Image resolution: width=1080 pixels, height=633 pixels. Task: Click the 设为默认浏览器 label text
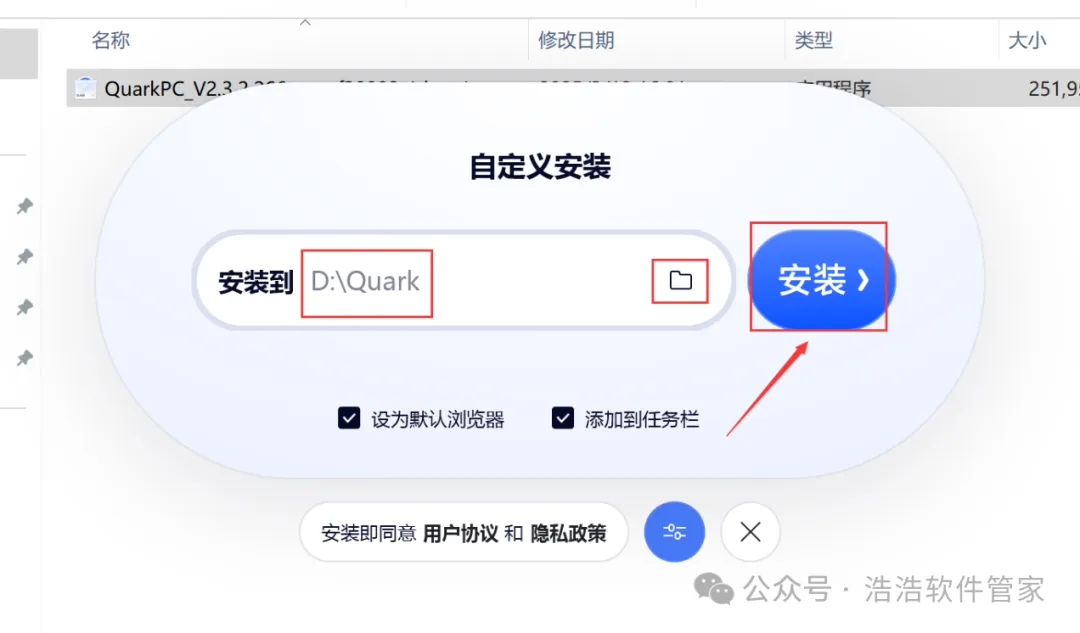[x=438, y=419]
